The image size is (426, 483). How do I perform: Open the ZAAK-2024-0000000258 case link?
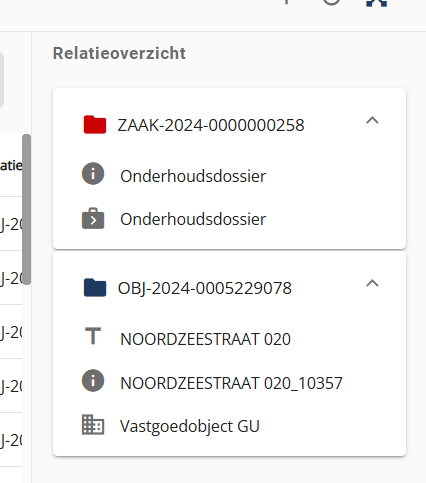pyautogui.click(x=211, y=125)
